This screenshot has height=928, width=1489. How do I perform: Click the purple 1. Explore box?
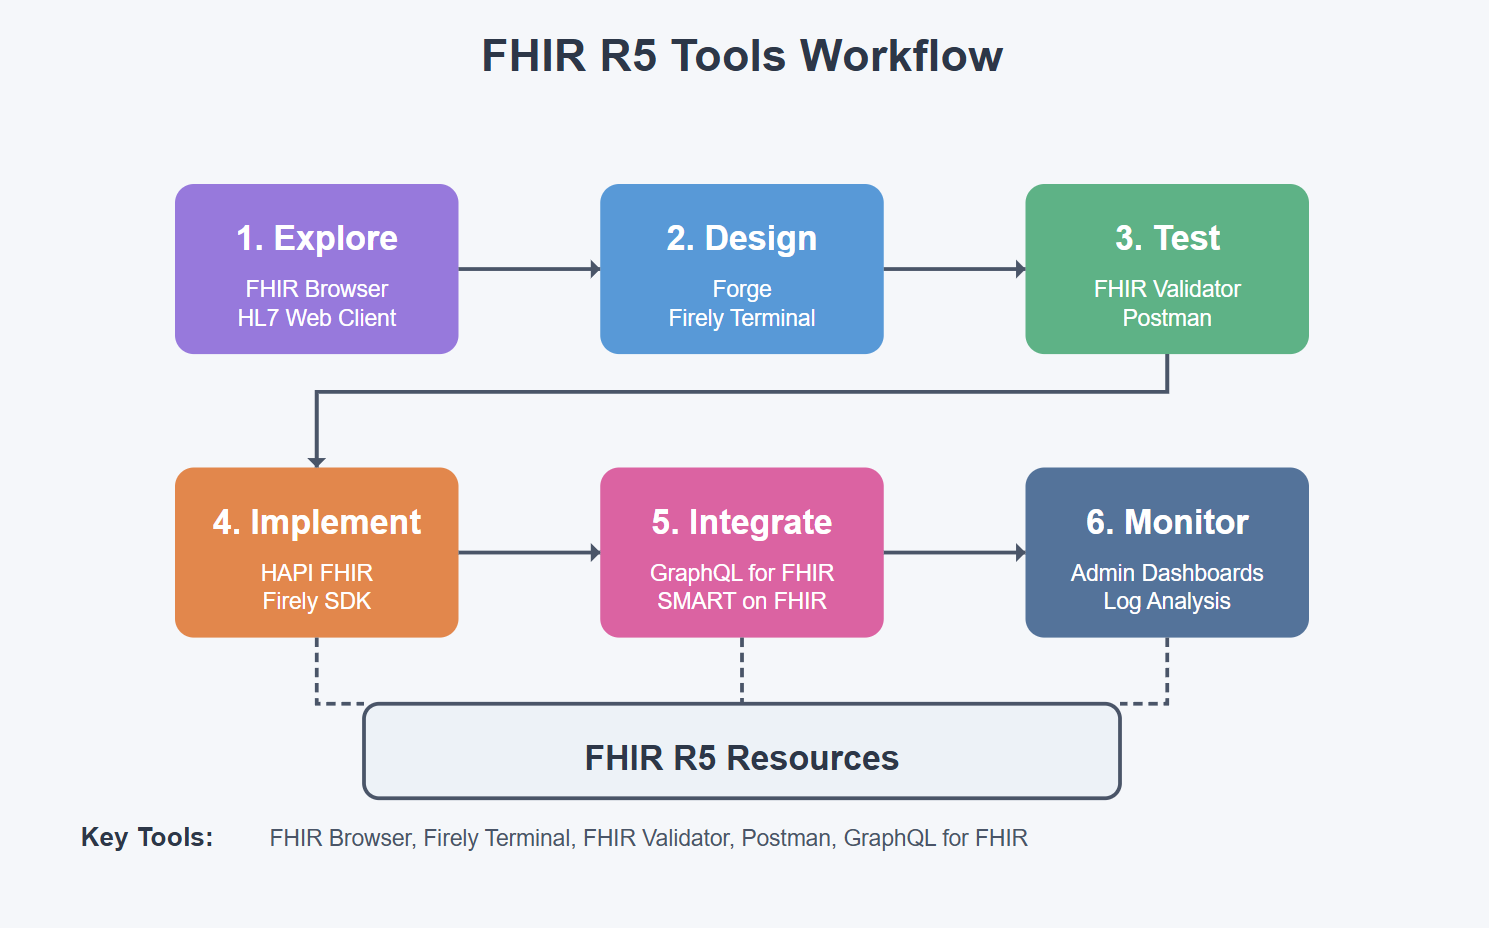coord(316,269)
